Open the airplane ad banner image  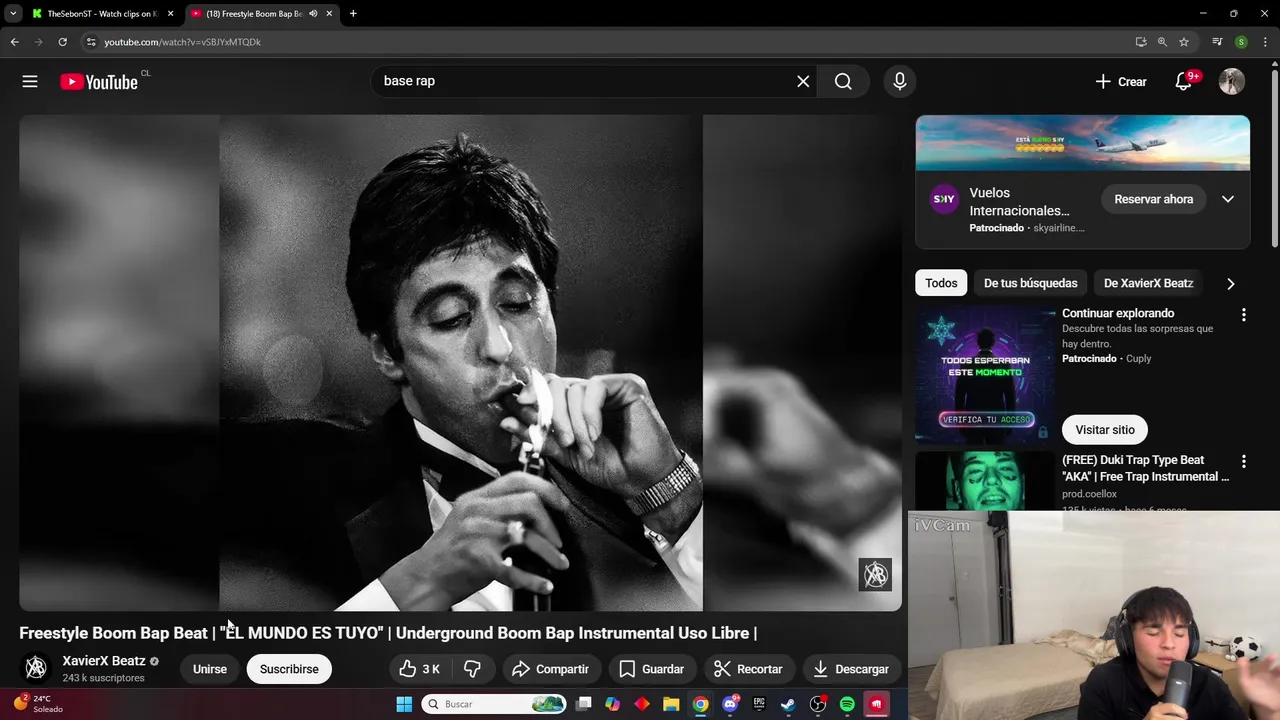(x=1082, y=143)
